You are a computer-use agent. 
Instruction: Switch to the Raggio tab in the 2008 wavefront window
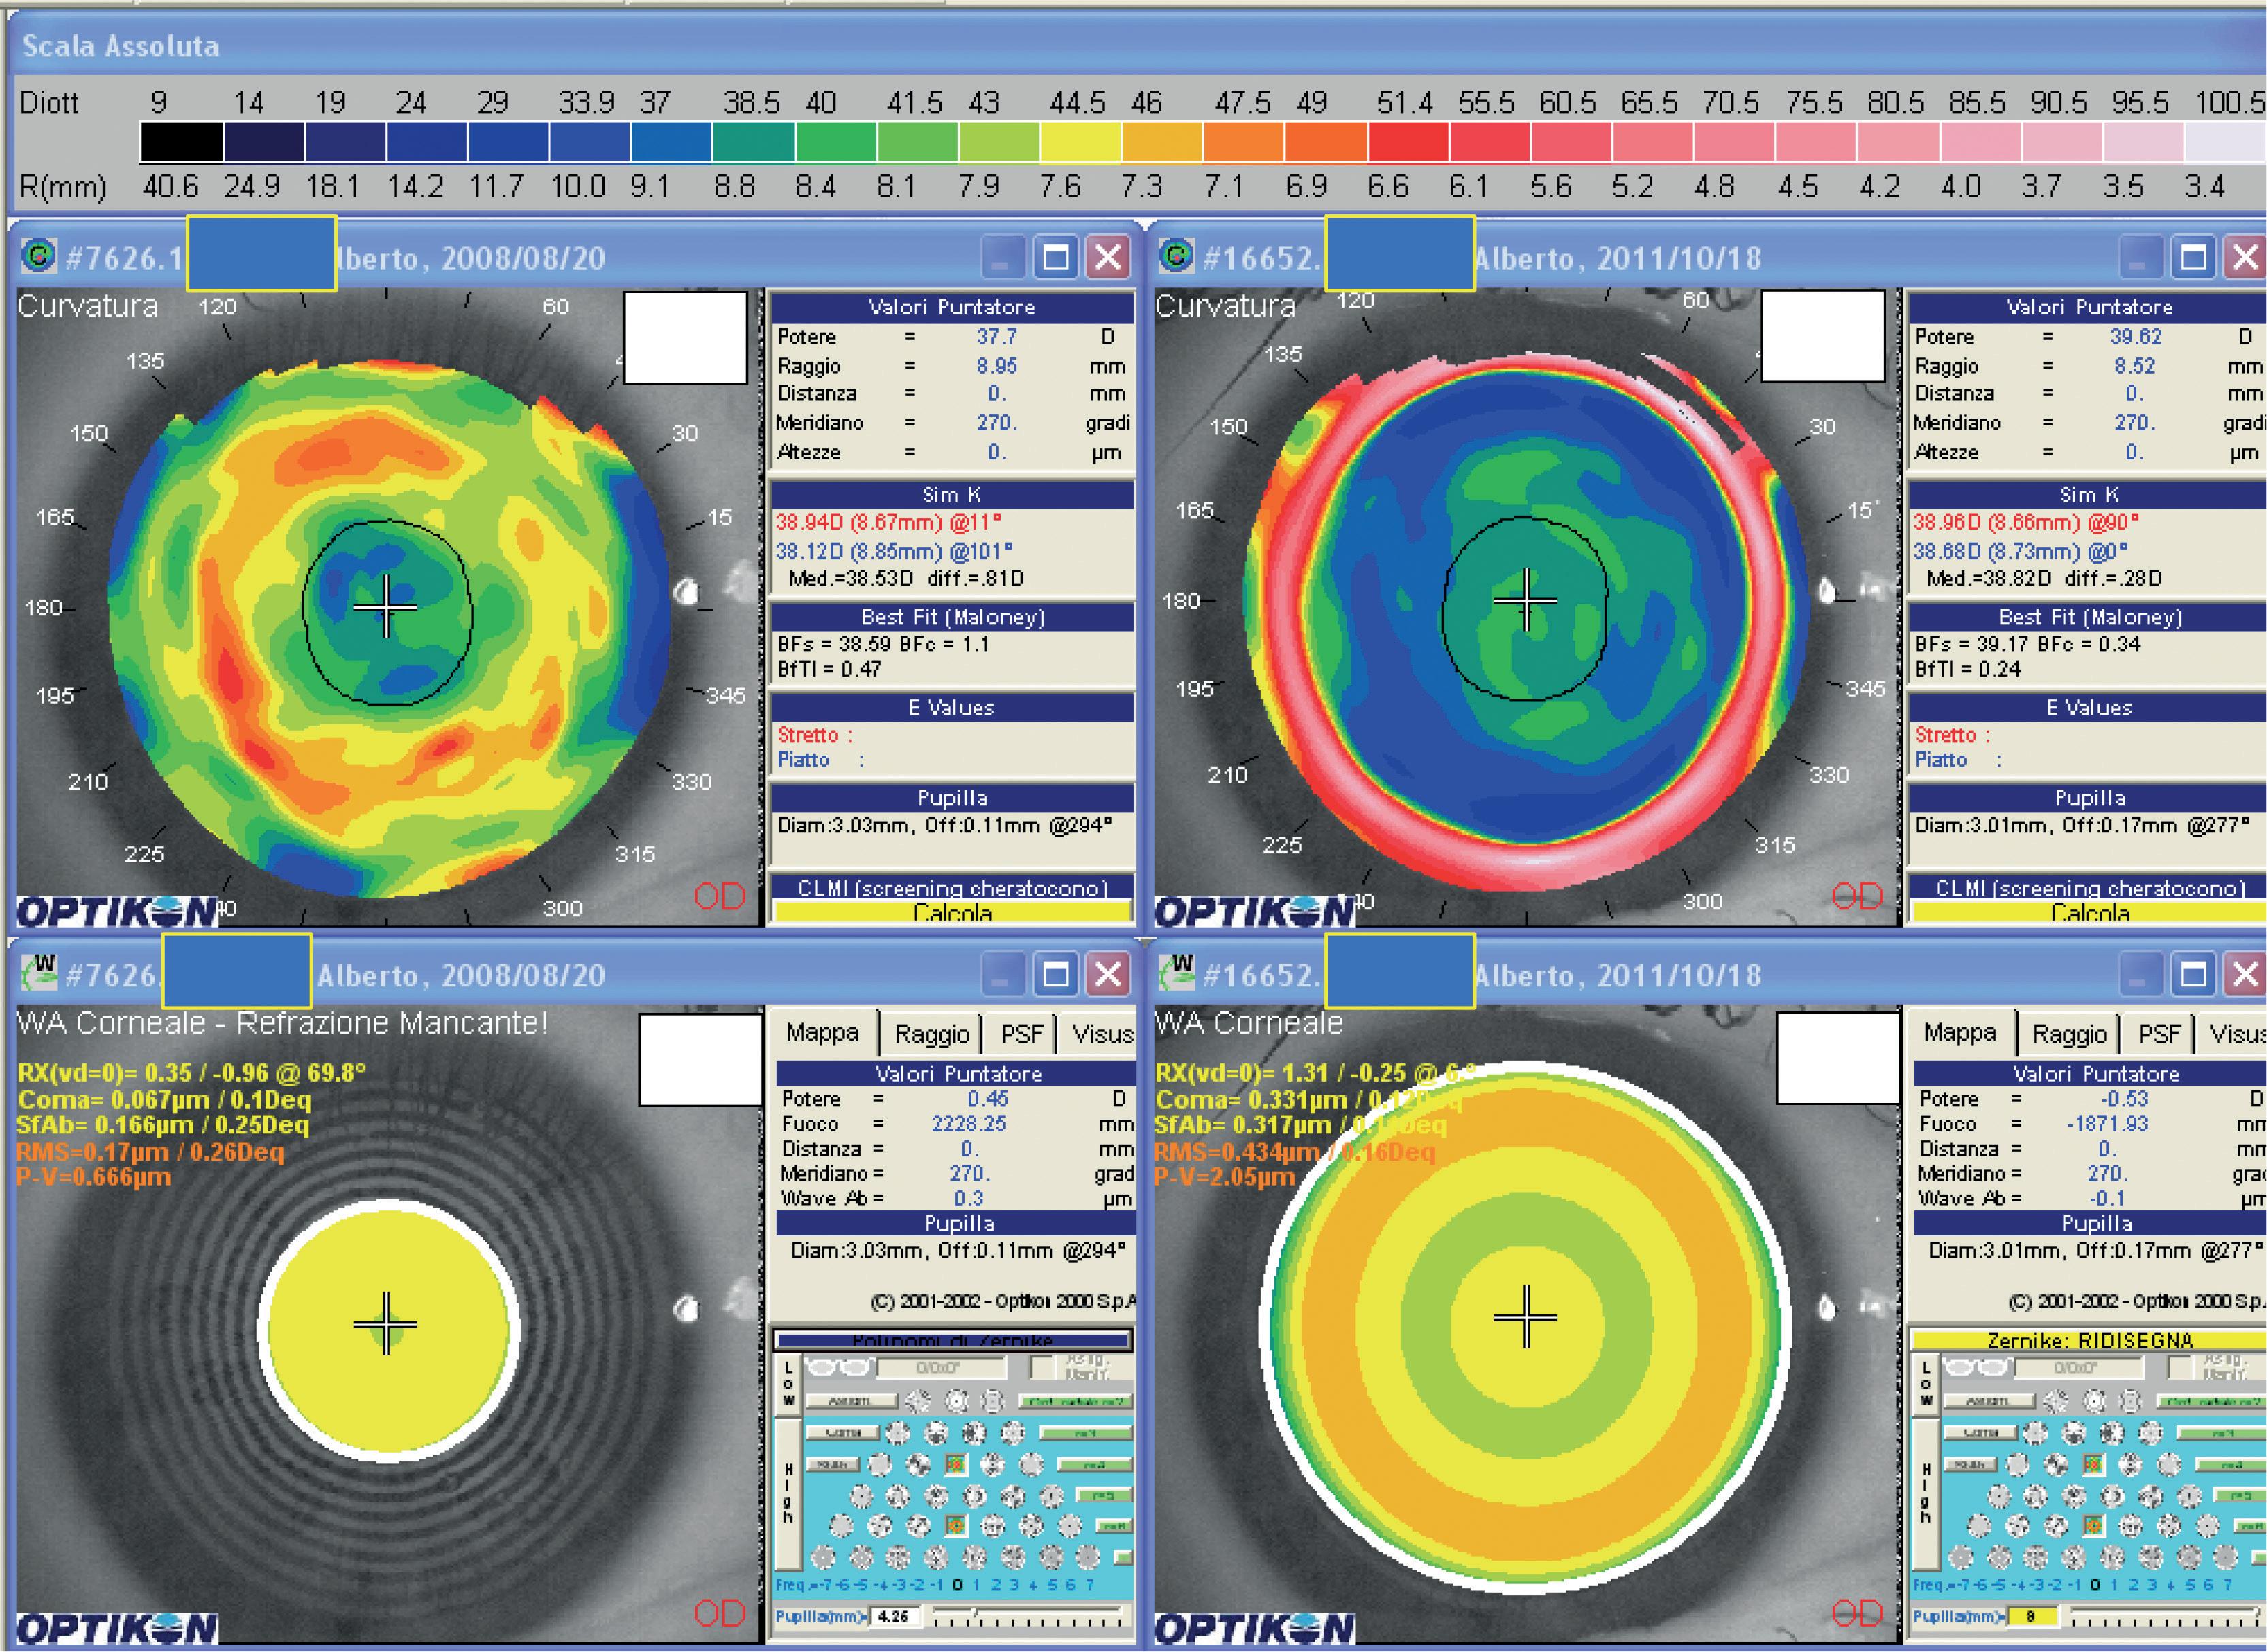pos(931,1034)
